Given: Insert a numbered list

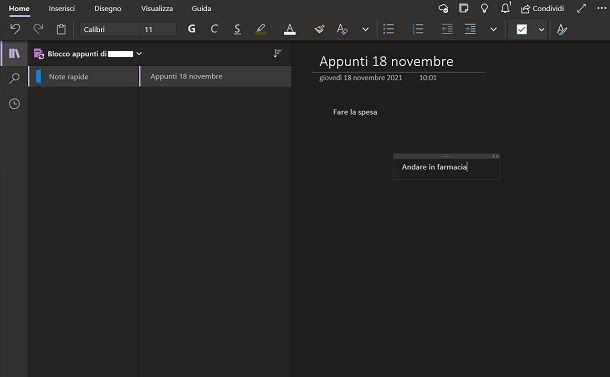Looking at the screenshot, I should (x=417, y=29).
